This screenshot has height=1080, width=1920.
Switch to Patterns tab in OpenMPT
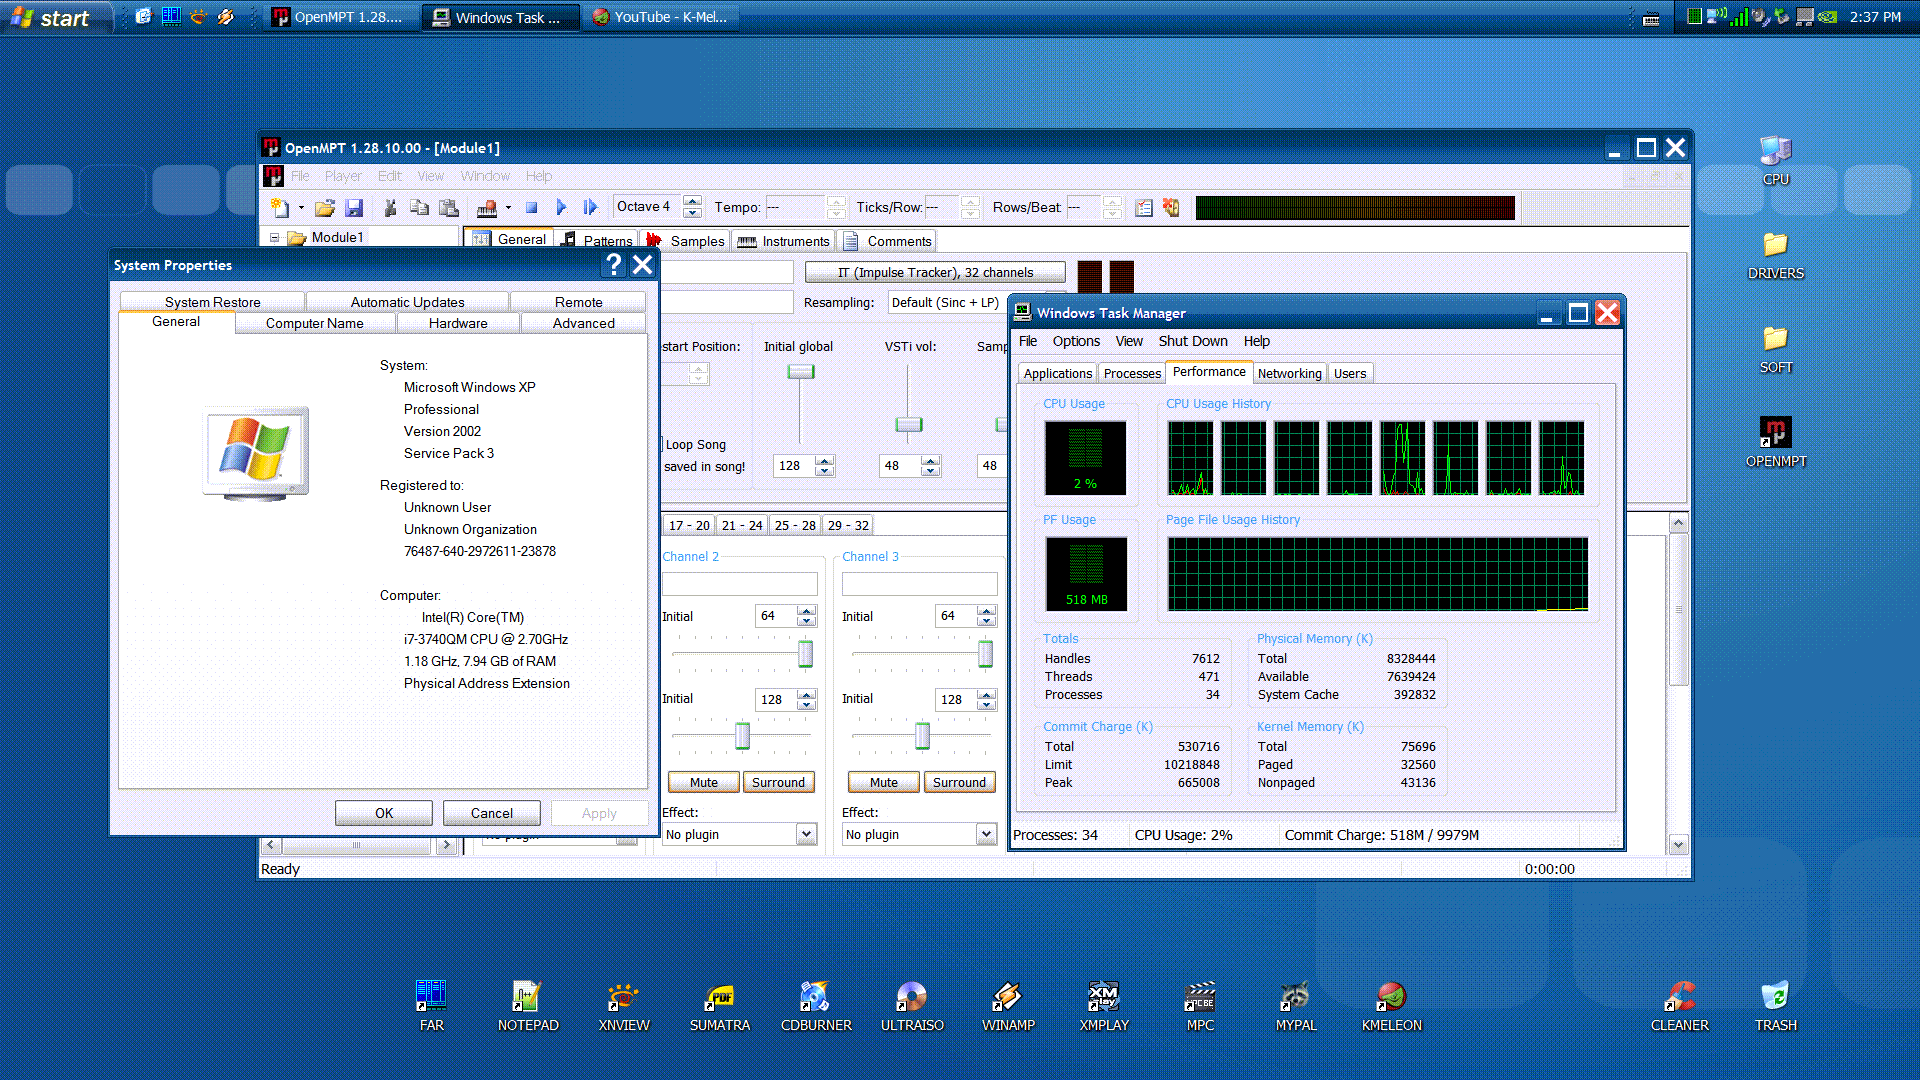597,241
